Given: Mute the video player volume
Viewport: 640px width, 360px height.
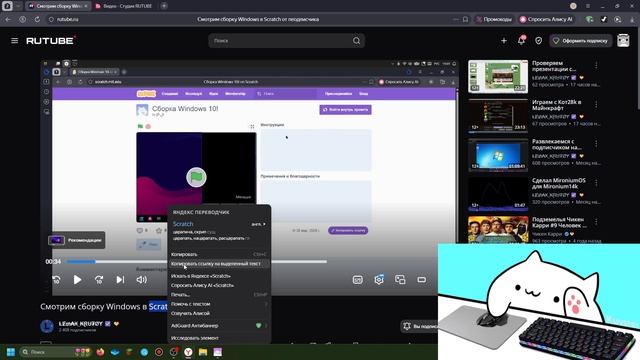Looking at the screenshot, I should click(x=141, y=280).
